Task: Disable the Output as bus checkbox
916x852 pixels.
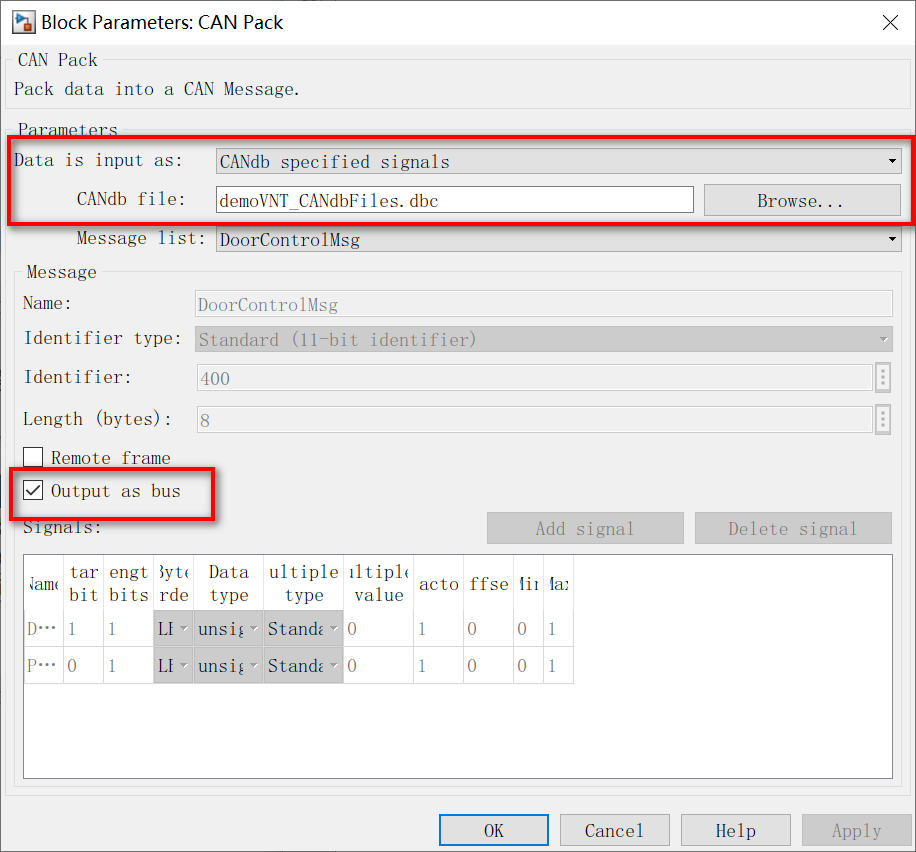Action: [34, 490]
